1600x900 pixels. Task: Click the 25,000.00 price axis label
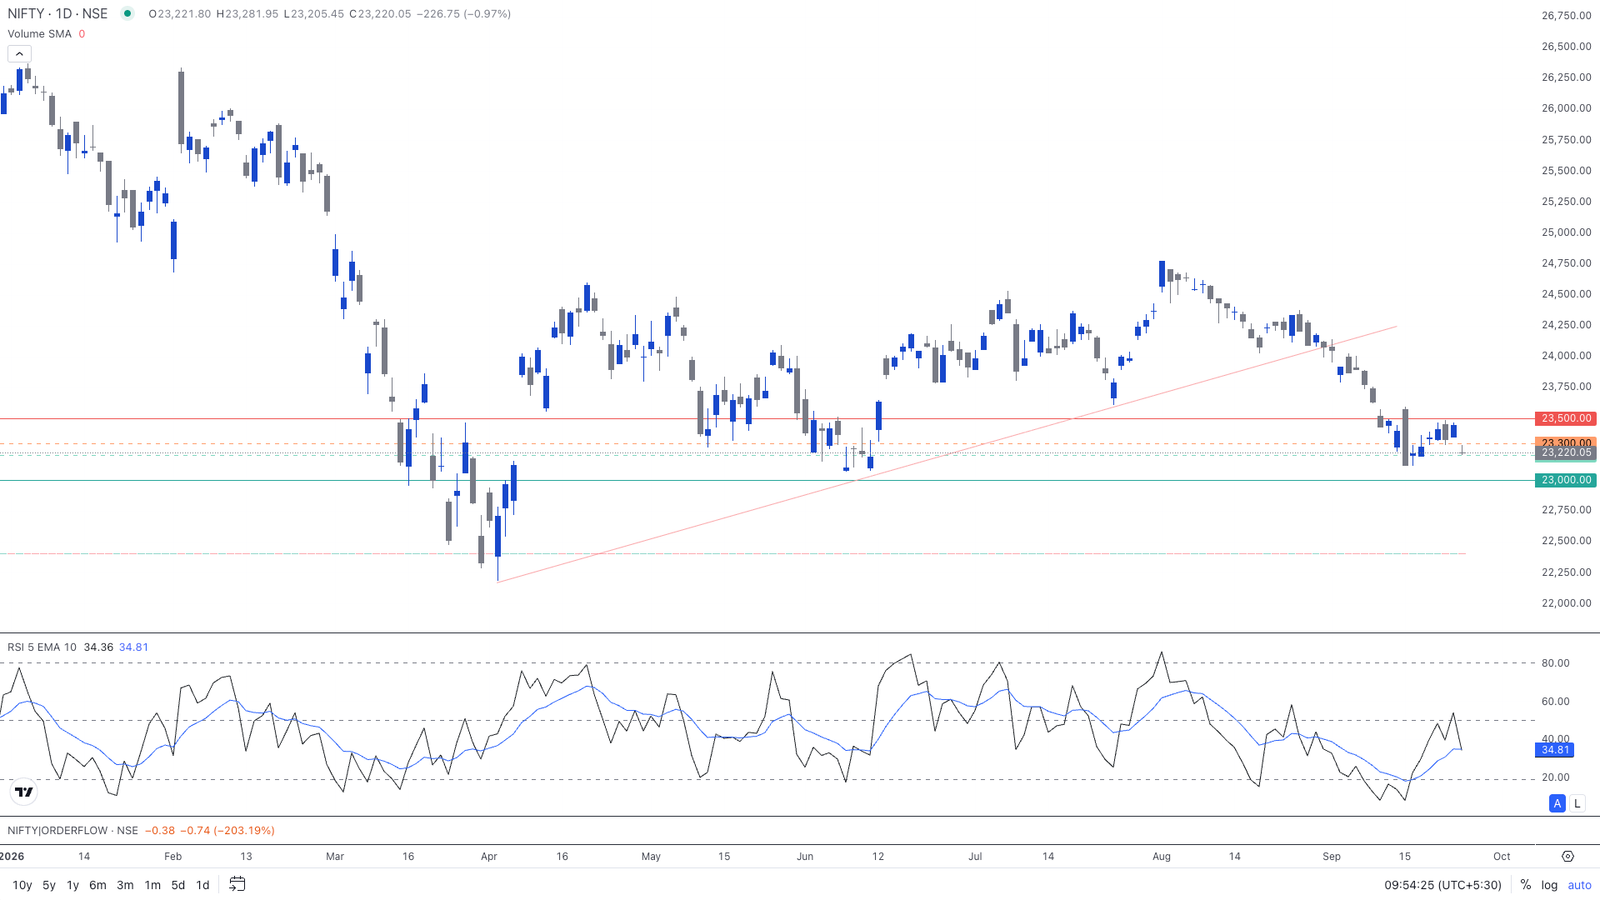[x=1566, y=232]
